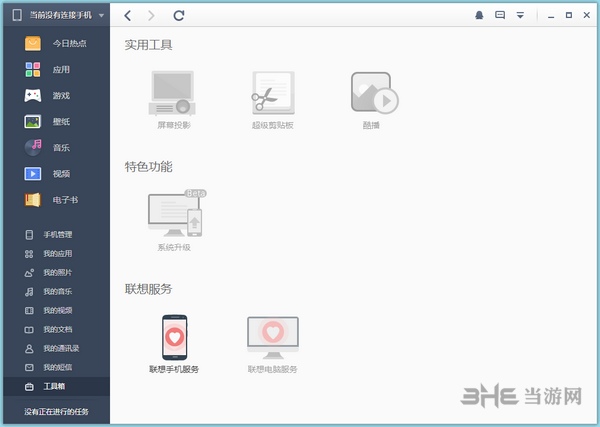Screen dimensions: 600x427
Task: Open the 联想手机服务 phone icon
Action: 174,337
